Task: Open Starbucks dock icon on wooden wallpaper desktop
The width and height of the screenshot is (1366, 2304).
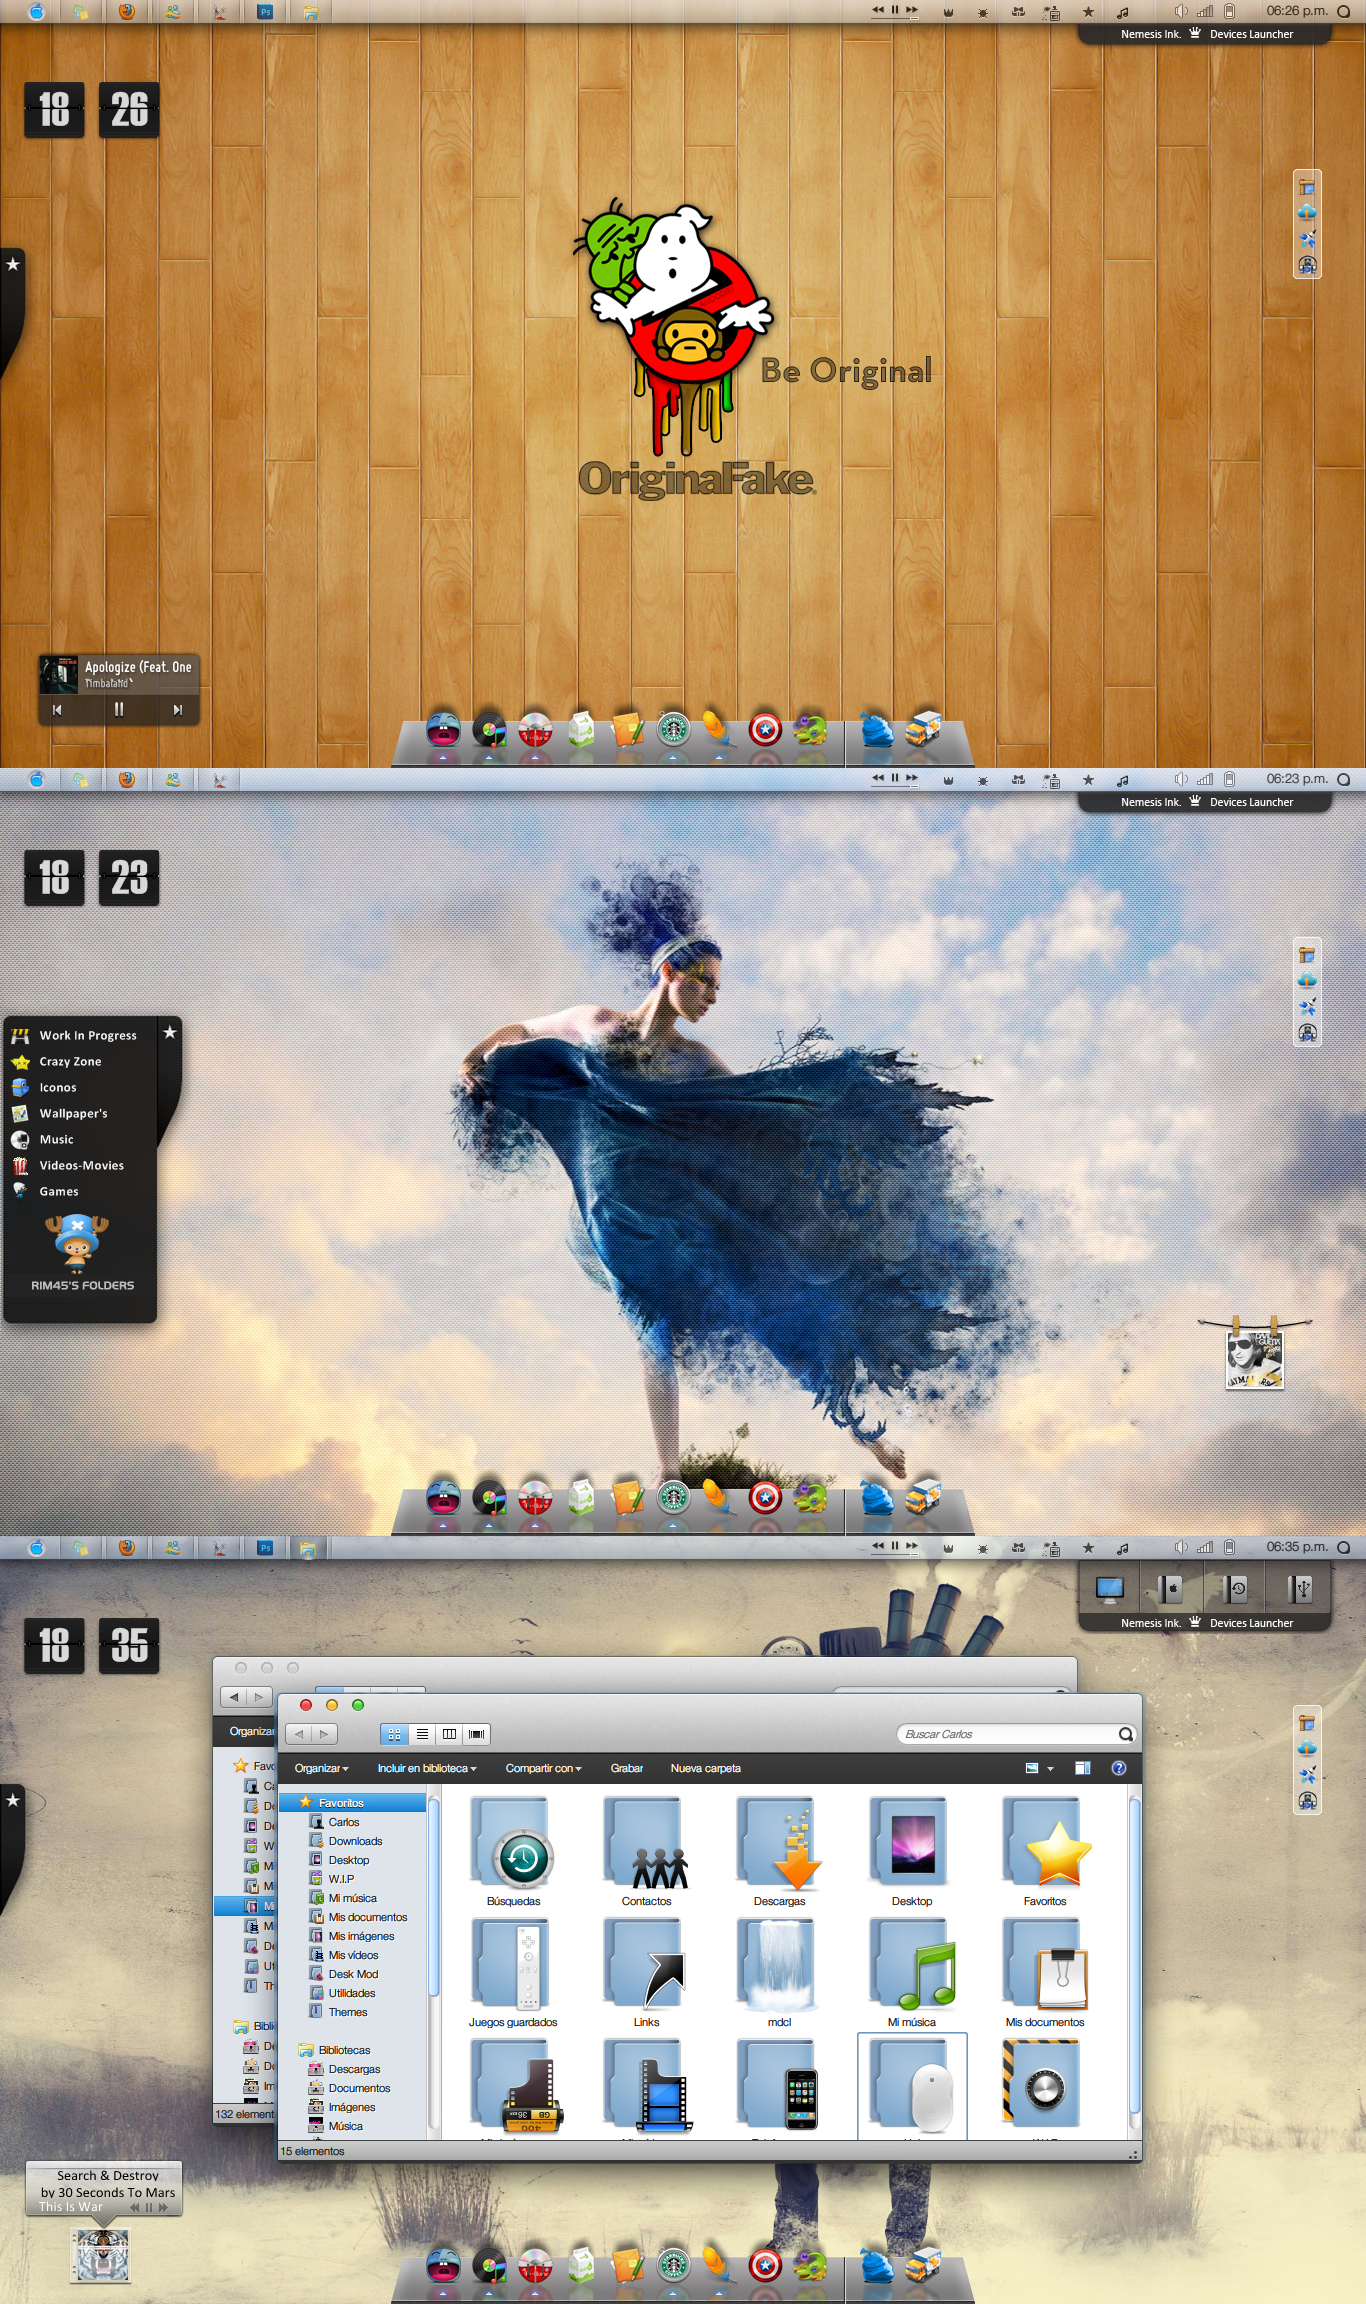Action: click(x=673, y=730)
